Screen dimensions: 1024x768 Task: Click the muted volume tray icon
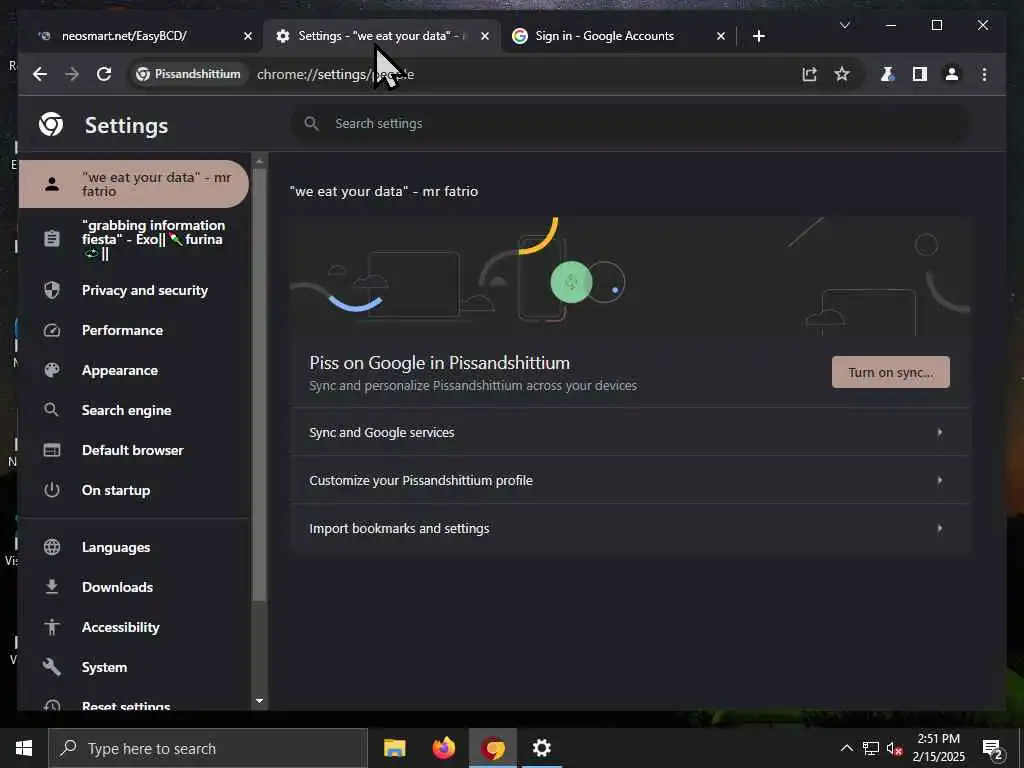pos(895,748)
